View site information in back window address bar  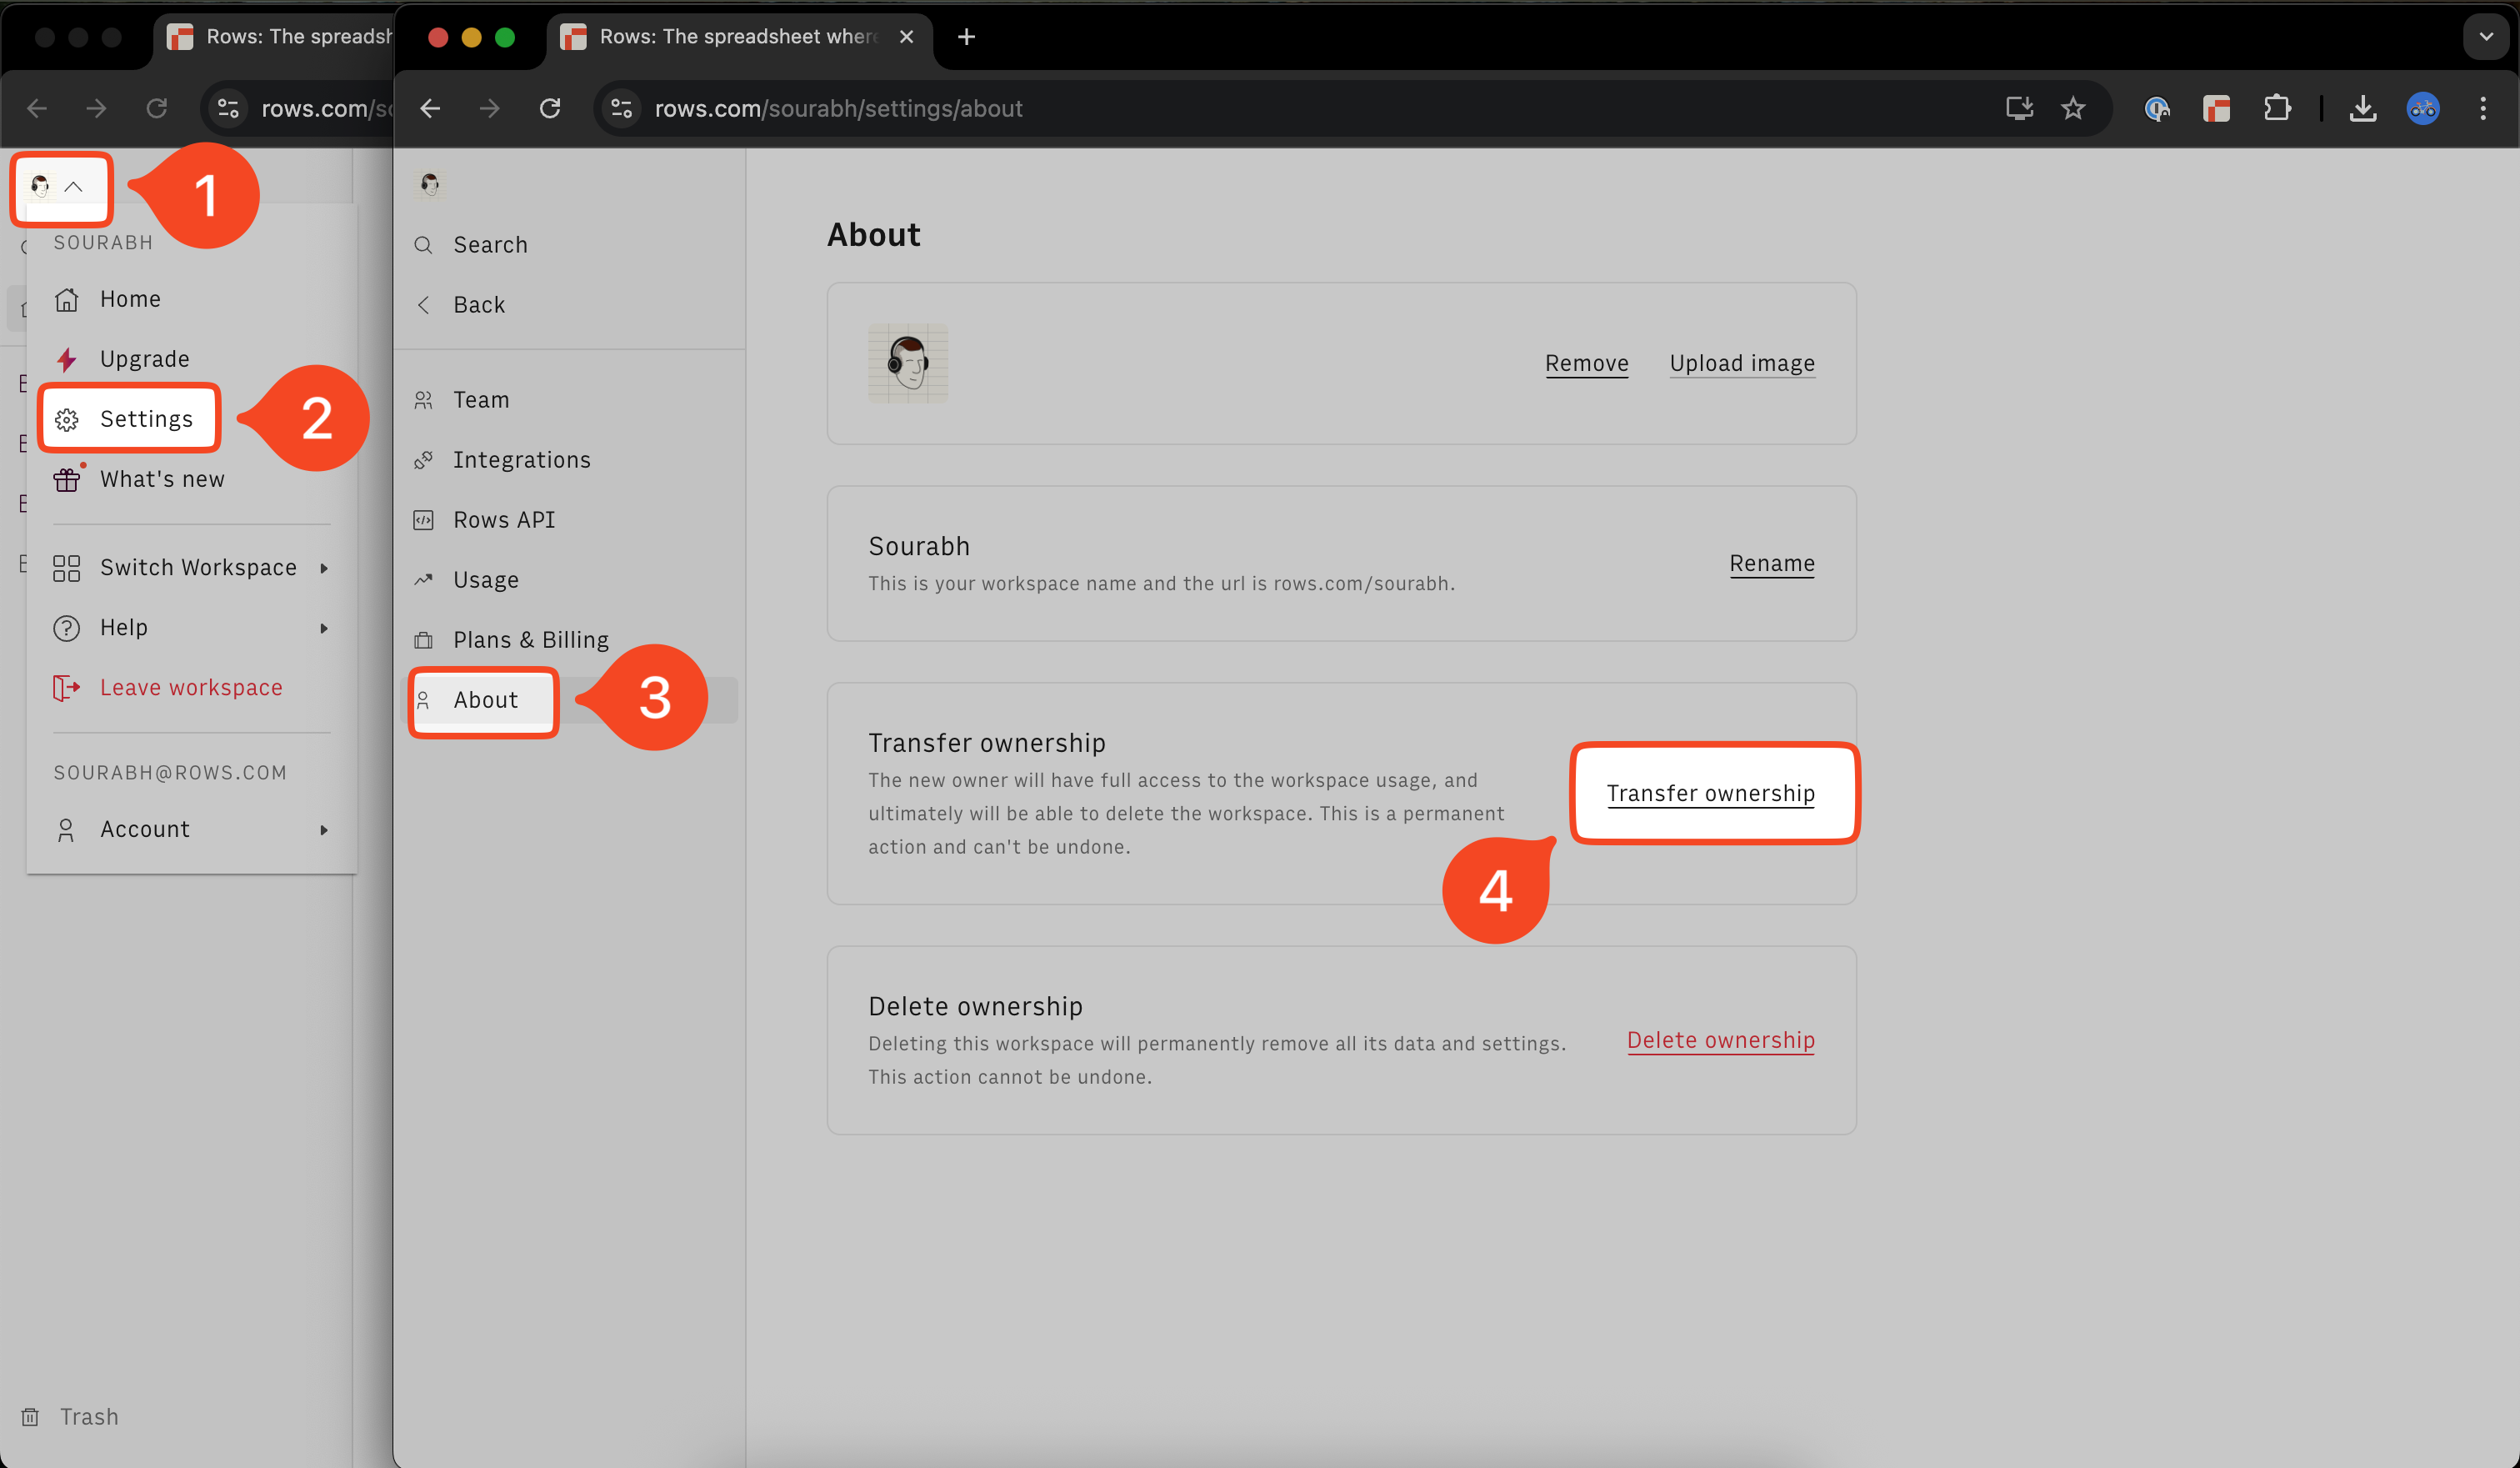pyautogui.click(x=228, y=108)
